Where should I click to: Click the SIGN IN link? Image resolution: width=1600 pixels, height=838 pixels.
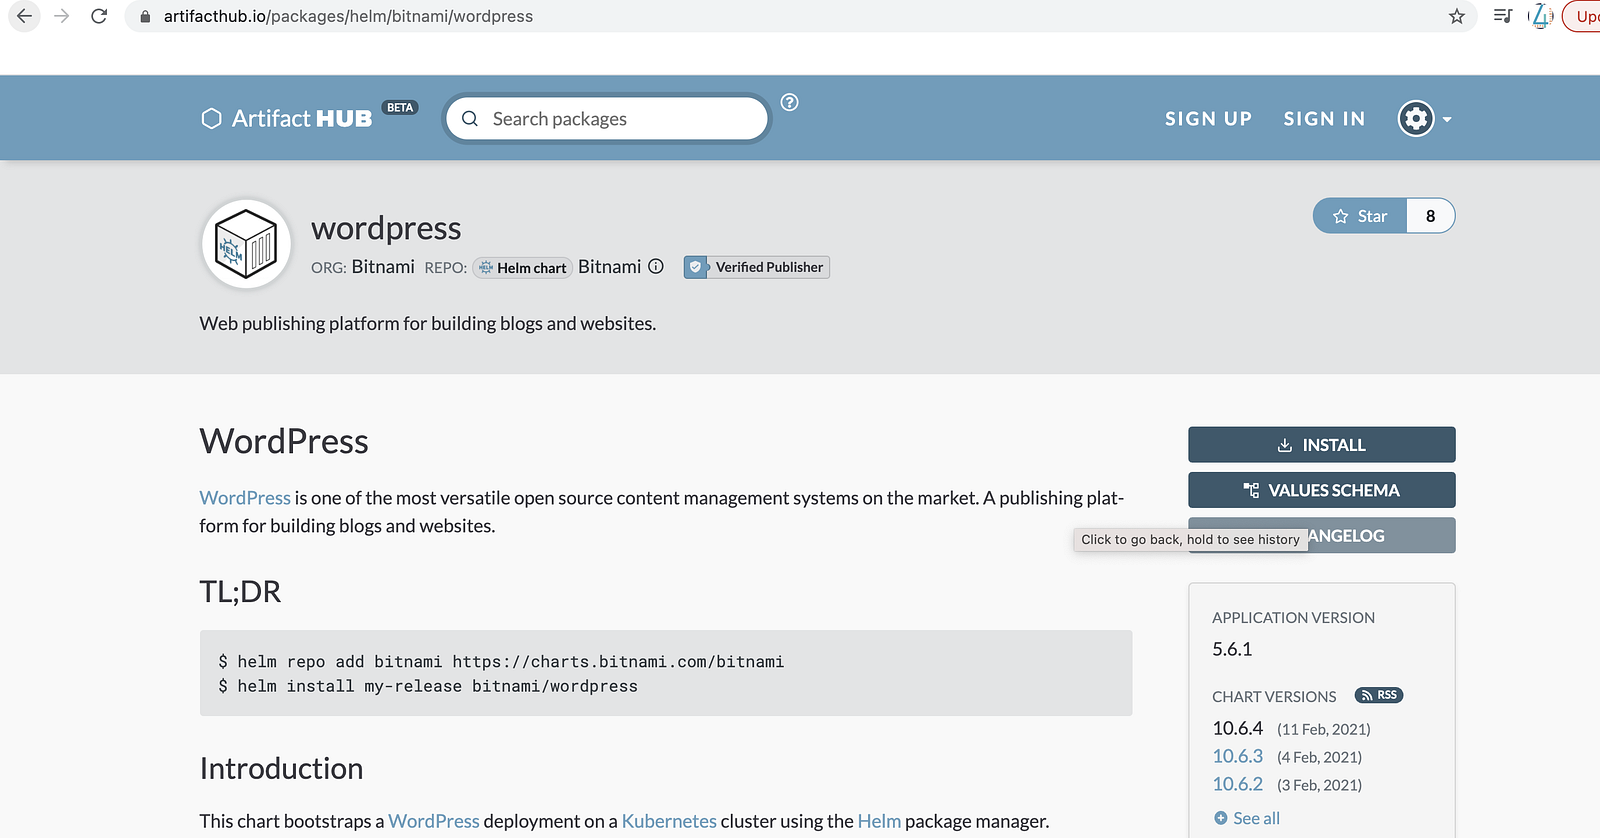[x=1324, y=119]
